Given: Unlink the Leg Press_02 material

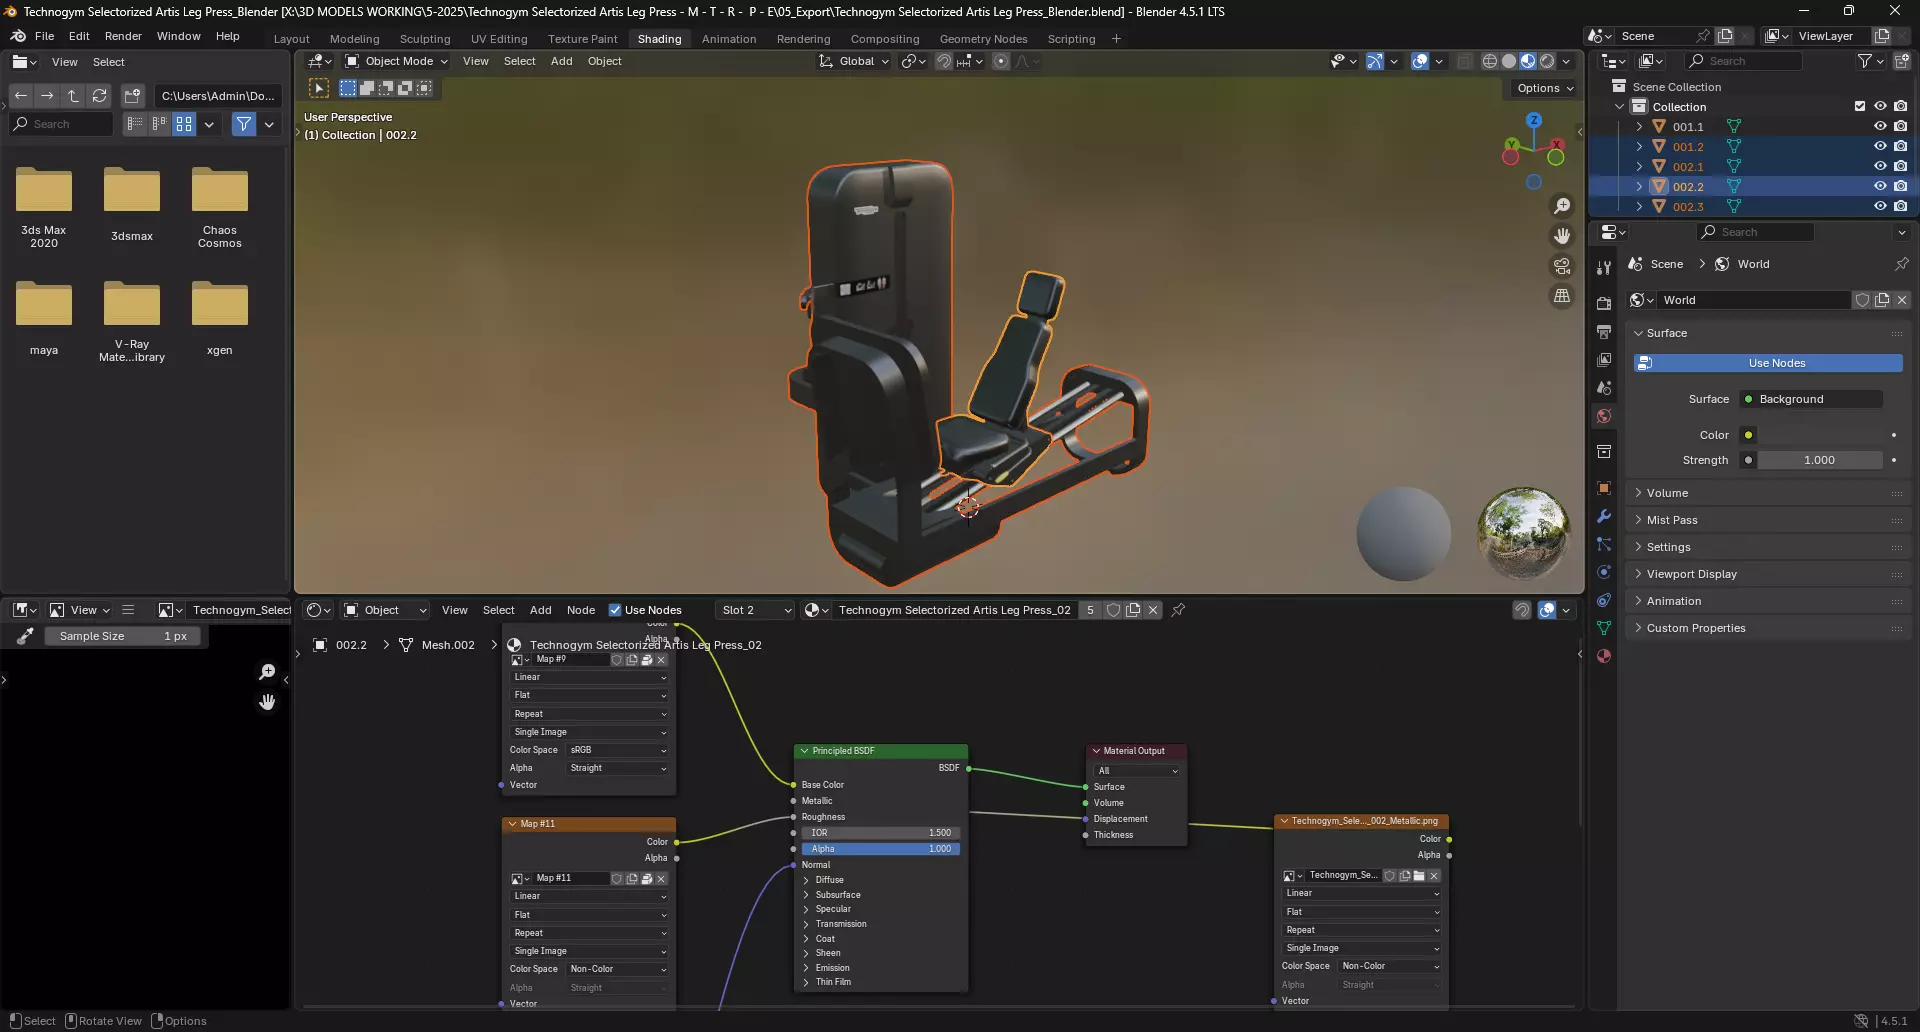Looking at the screenshot, I should click(1153, 610).
